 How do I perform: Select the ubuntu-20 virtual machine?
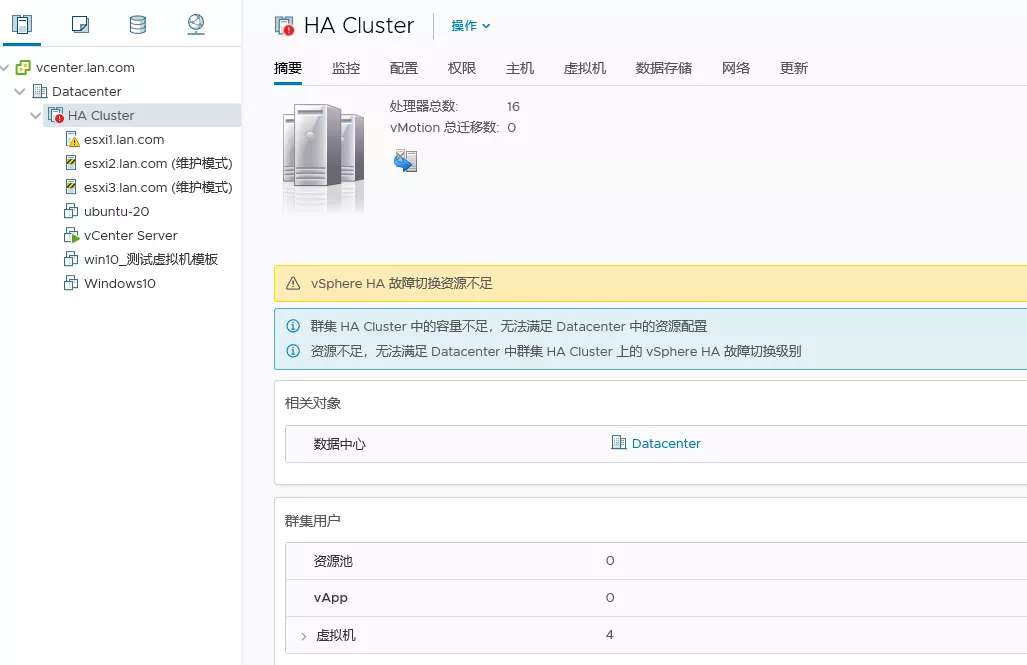click(x=116, y=212)
